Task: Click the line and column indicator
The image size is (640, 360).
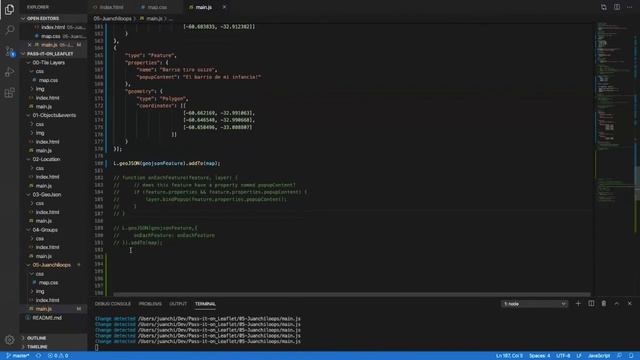Action: tap(509, 356)
